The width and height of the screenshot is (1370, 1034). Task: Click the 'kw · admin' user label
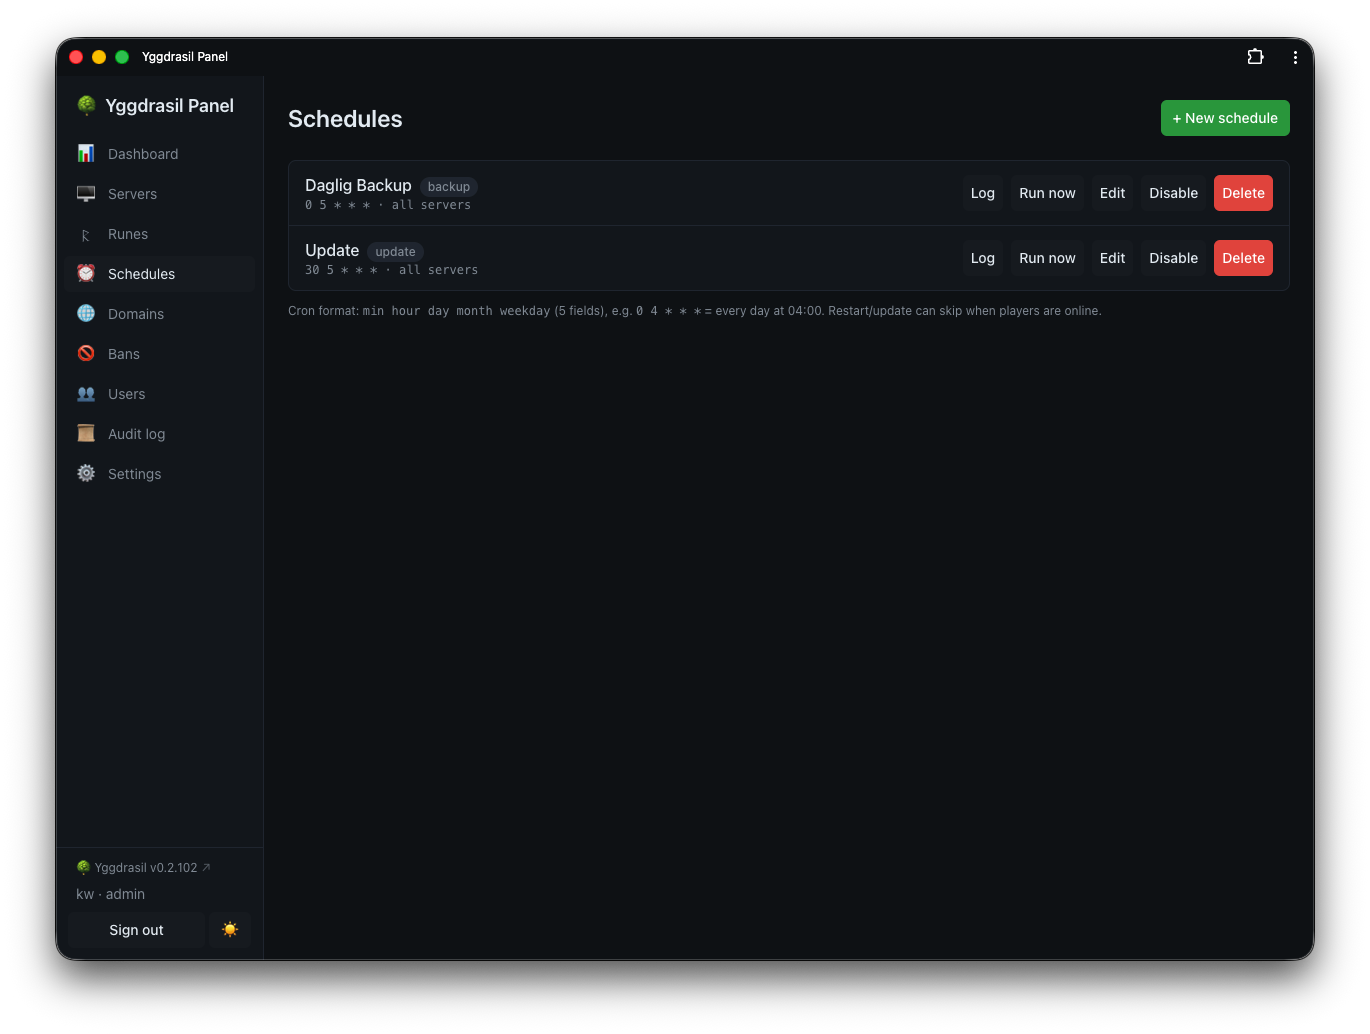coord(111,894)
